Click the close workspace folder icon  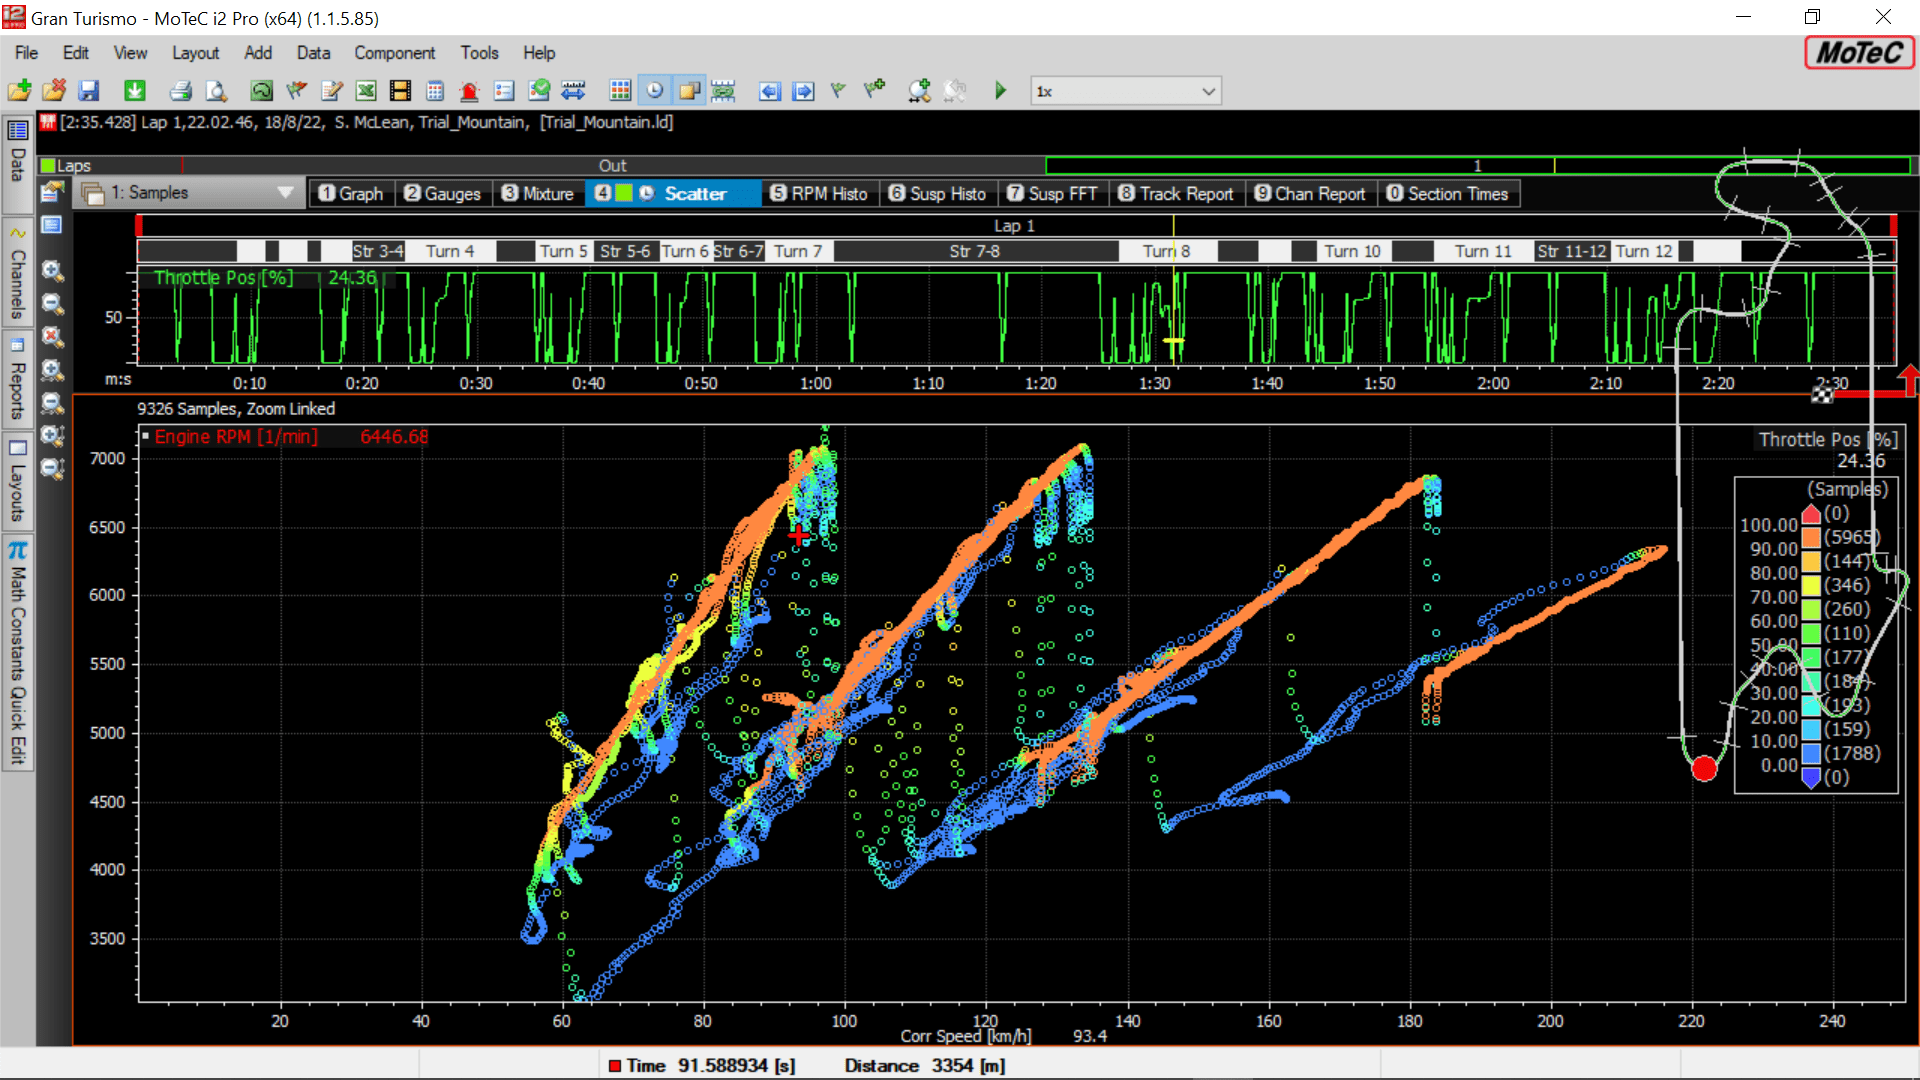[54, 91]
